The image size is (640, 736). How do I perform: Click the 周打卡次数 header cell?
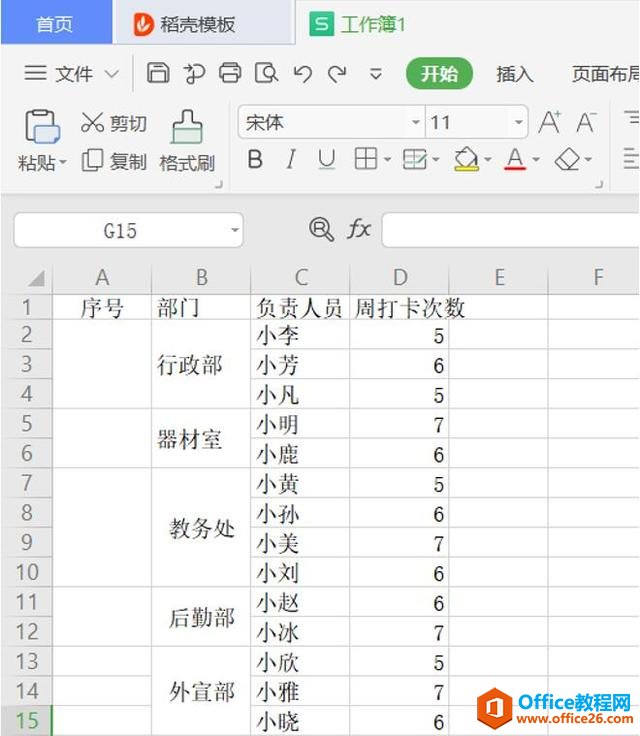[400, 308]
